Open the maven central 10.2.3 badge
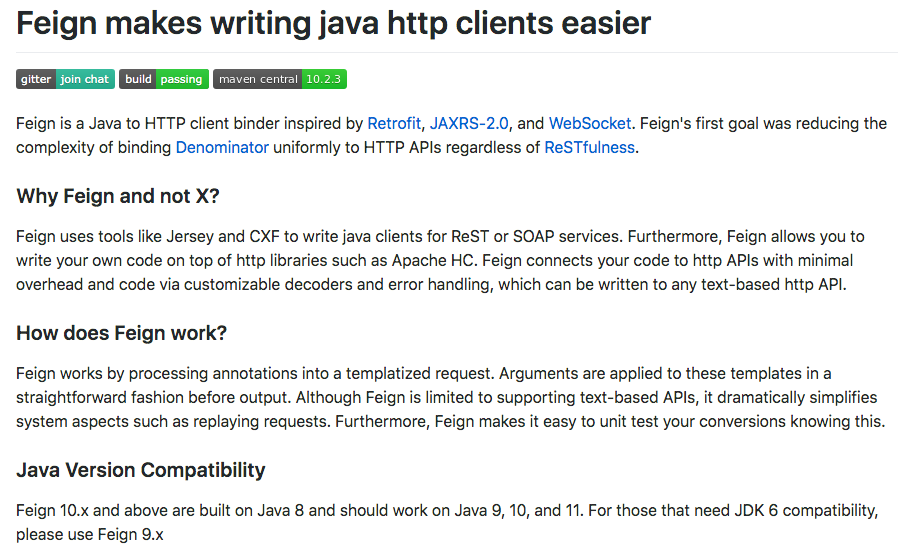Image resolution: width=913 pixels, height=552 pixels. click(279, 79)
